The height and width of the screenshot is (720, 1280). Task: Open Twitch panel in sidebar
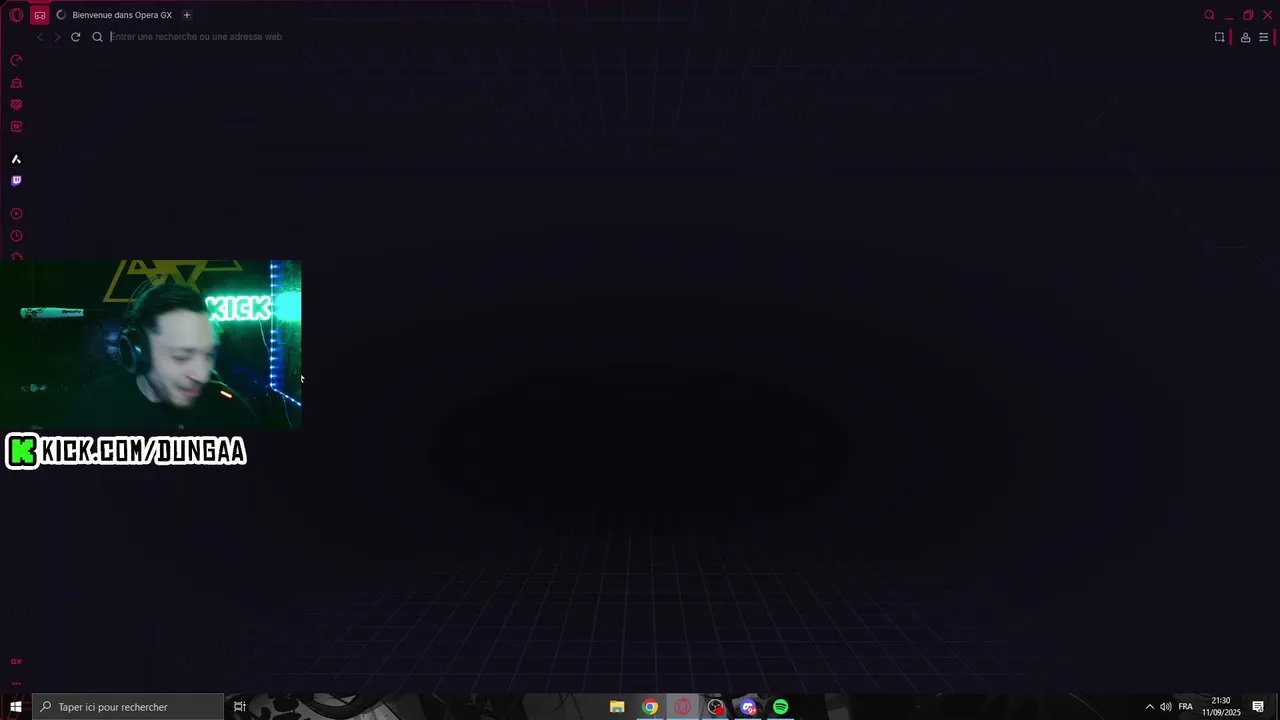coord(16,181)
